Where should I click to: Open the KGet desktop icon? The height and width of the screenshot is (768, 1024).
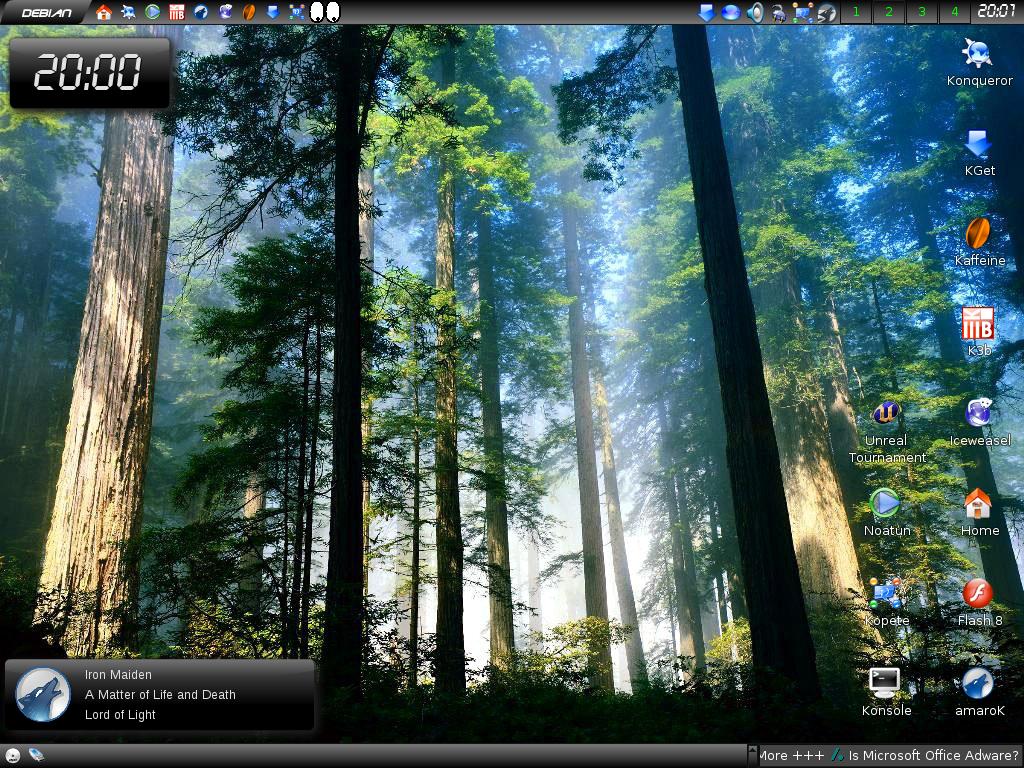pyautogui.click(x=979, y=153)
